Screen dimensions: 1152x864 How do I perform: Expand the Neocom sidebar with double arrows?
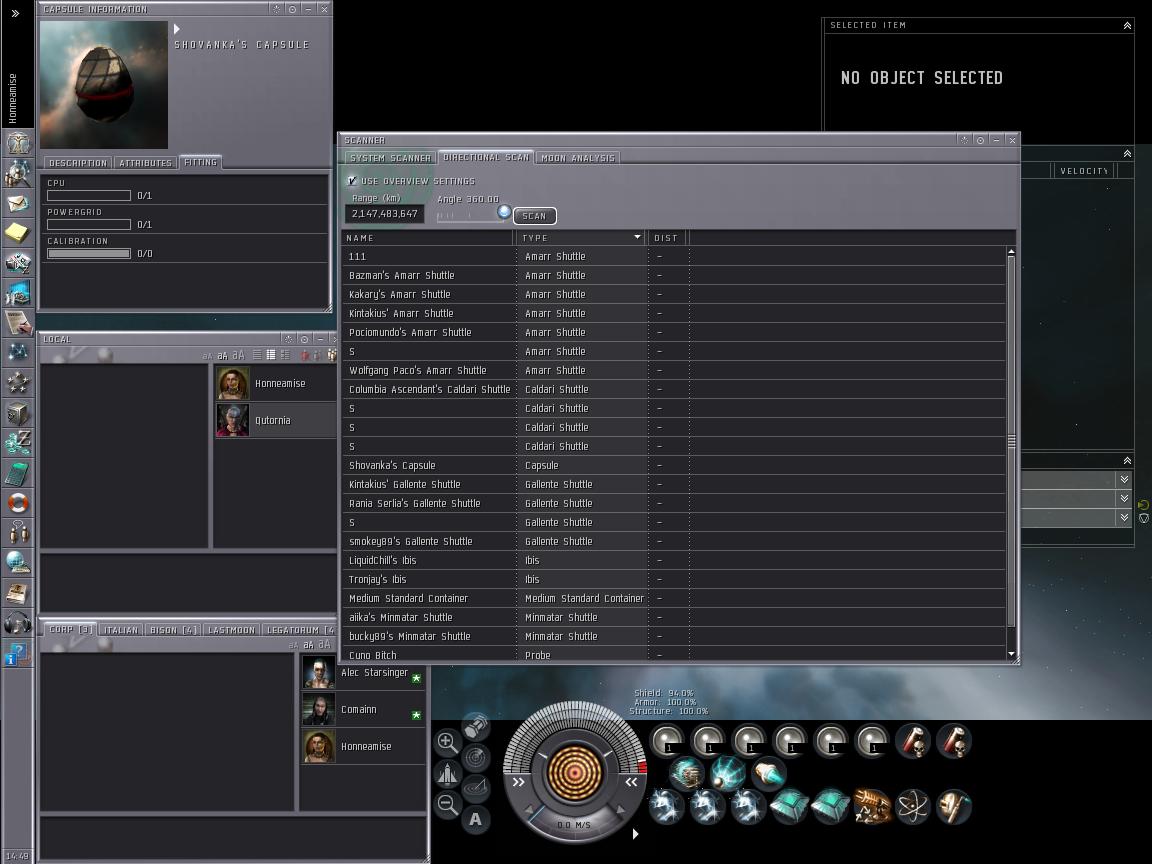coord(15,13)
